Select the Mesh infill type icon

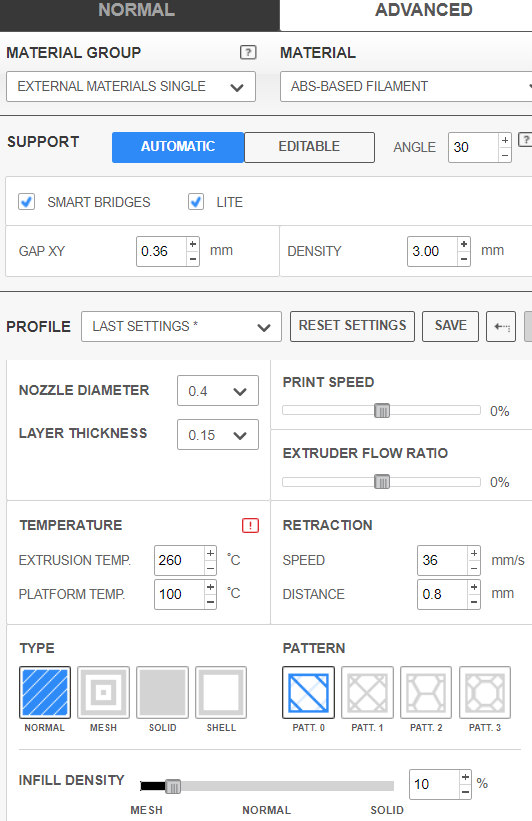[103, 692]
